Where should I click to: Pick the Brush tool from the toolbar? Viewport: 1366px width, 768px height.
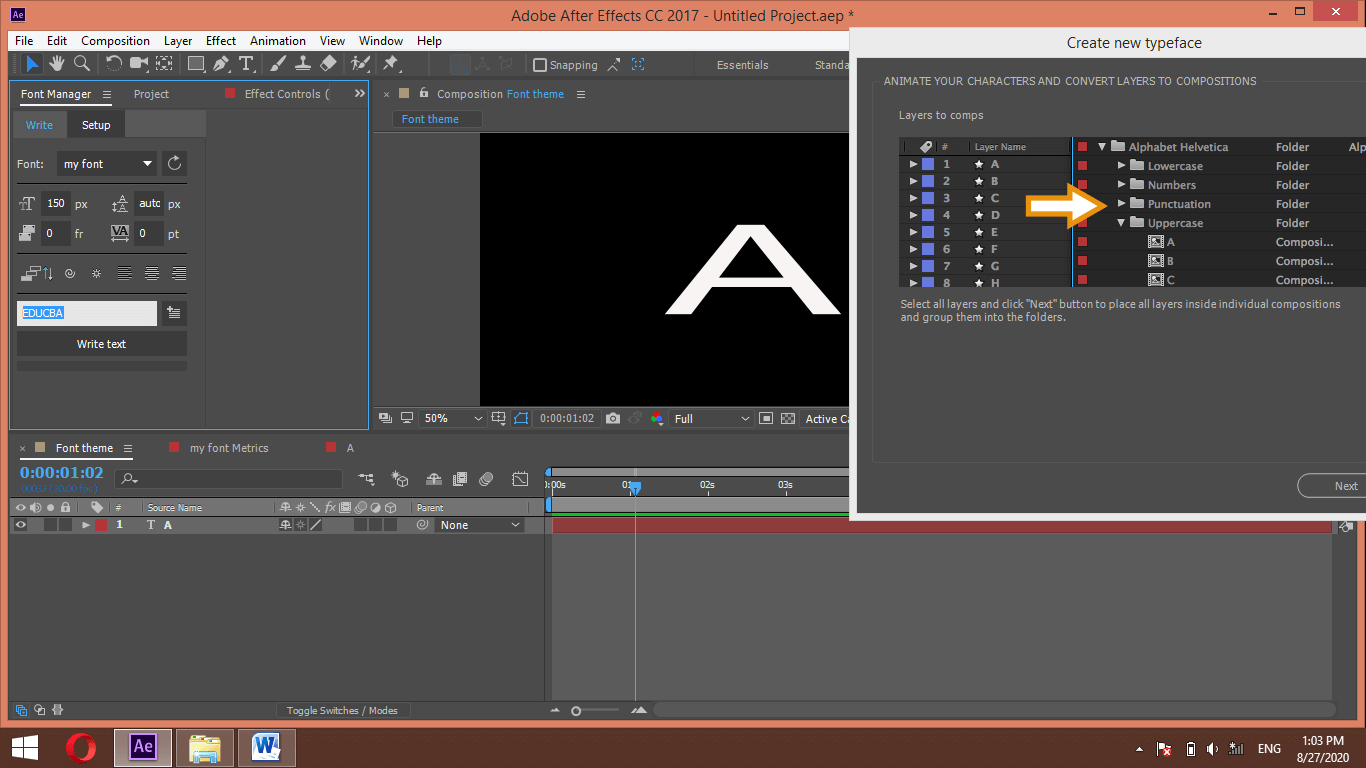point(275,63)
